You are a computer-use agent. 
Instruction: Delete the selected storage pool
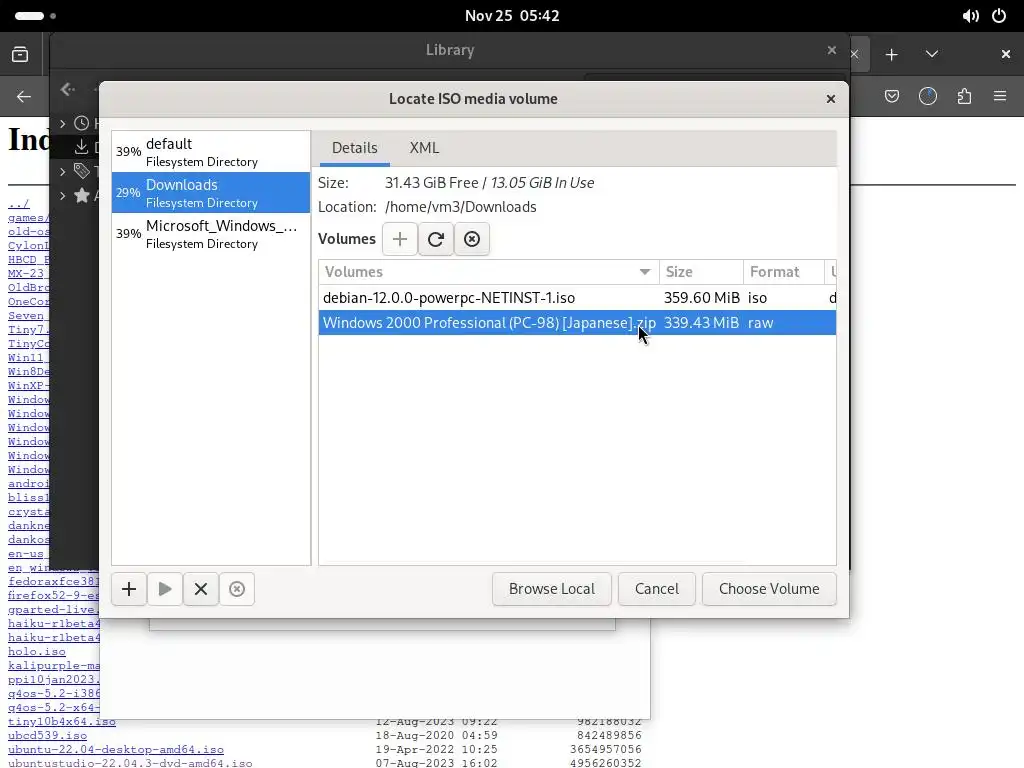pyautogui.click(x=236, y=589)
